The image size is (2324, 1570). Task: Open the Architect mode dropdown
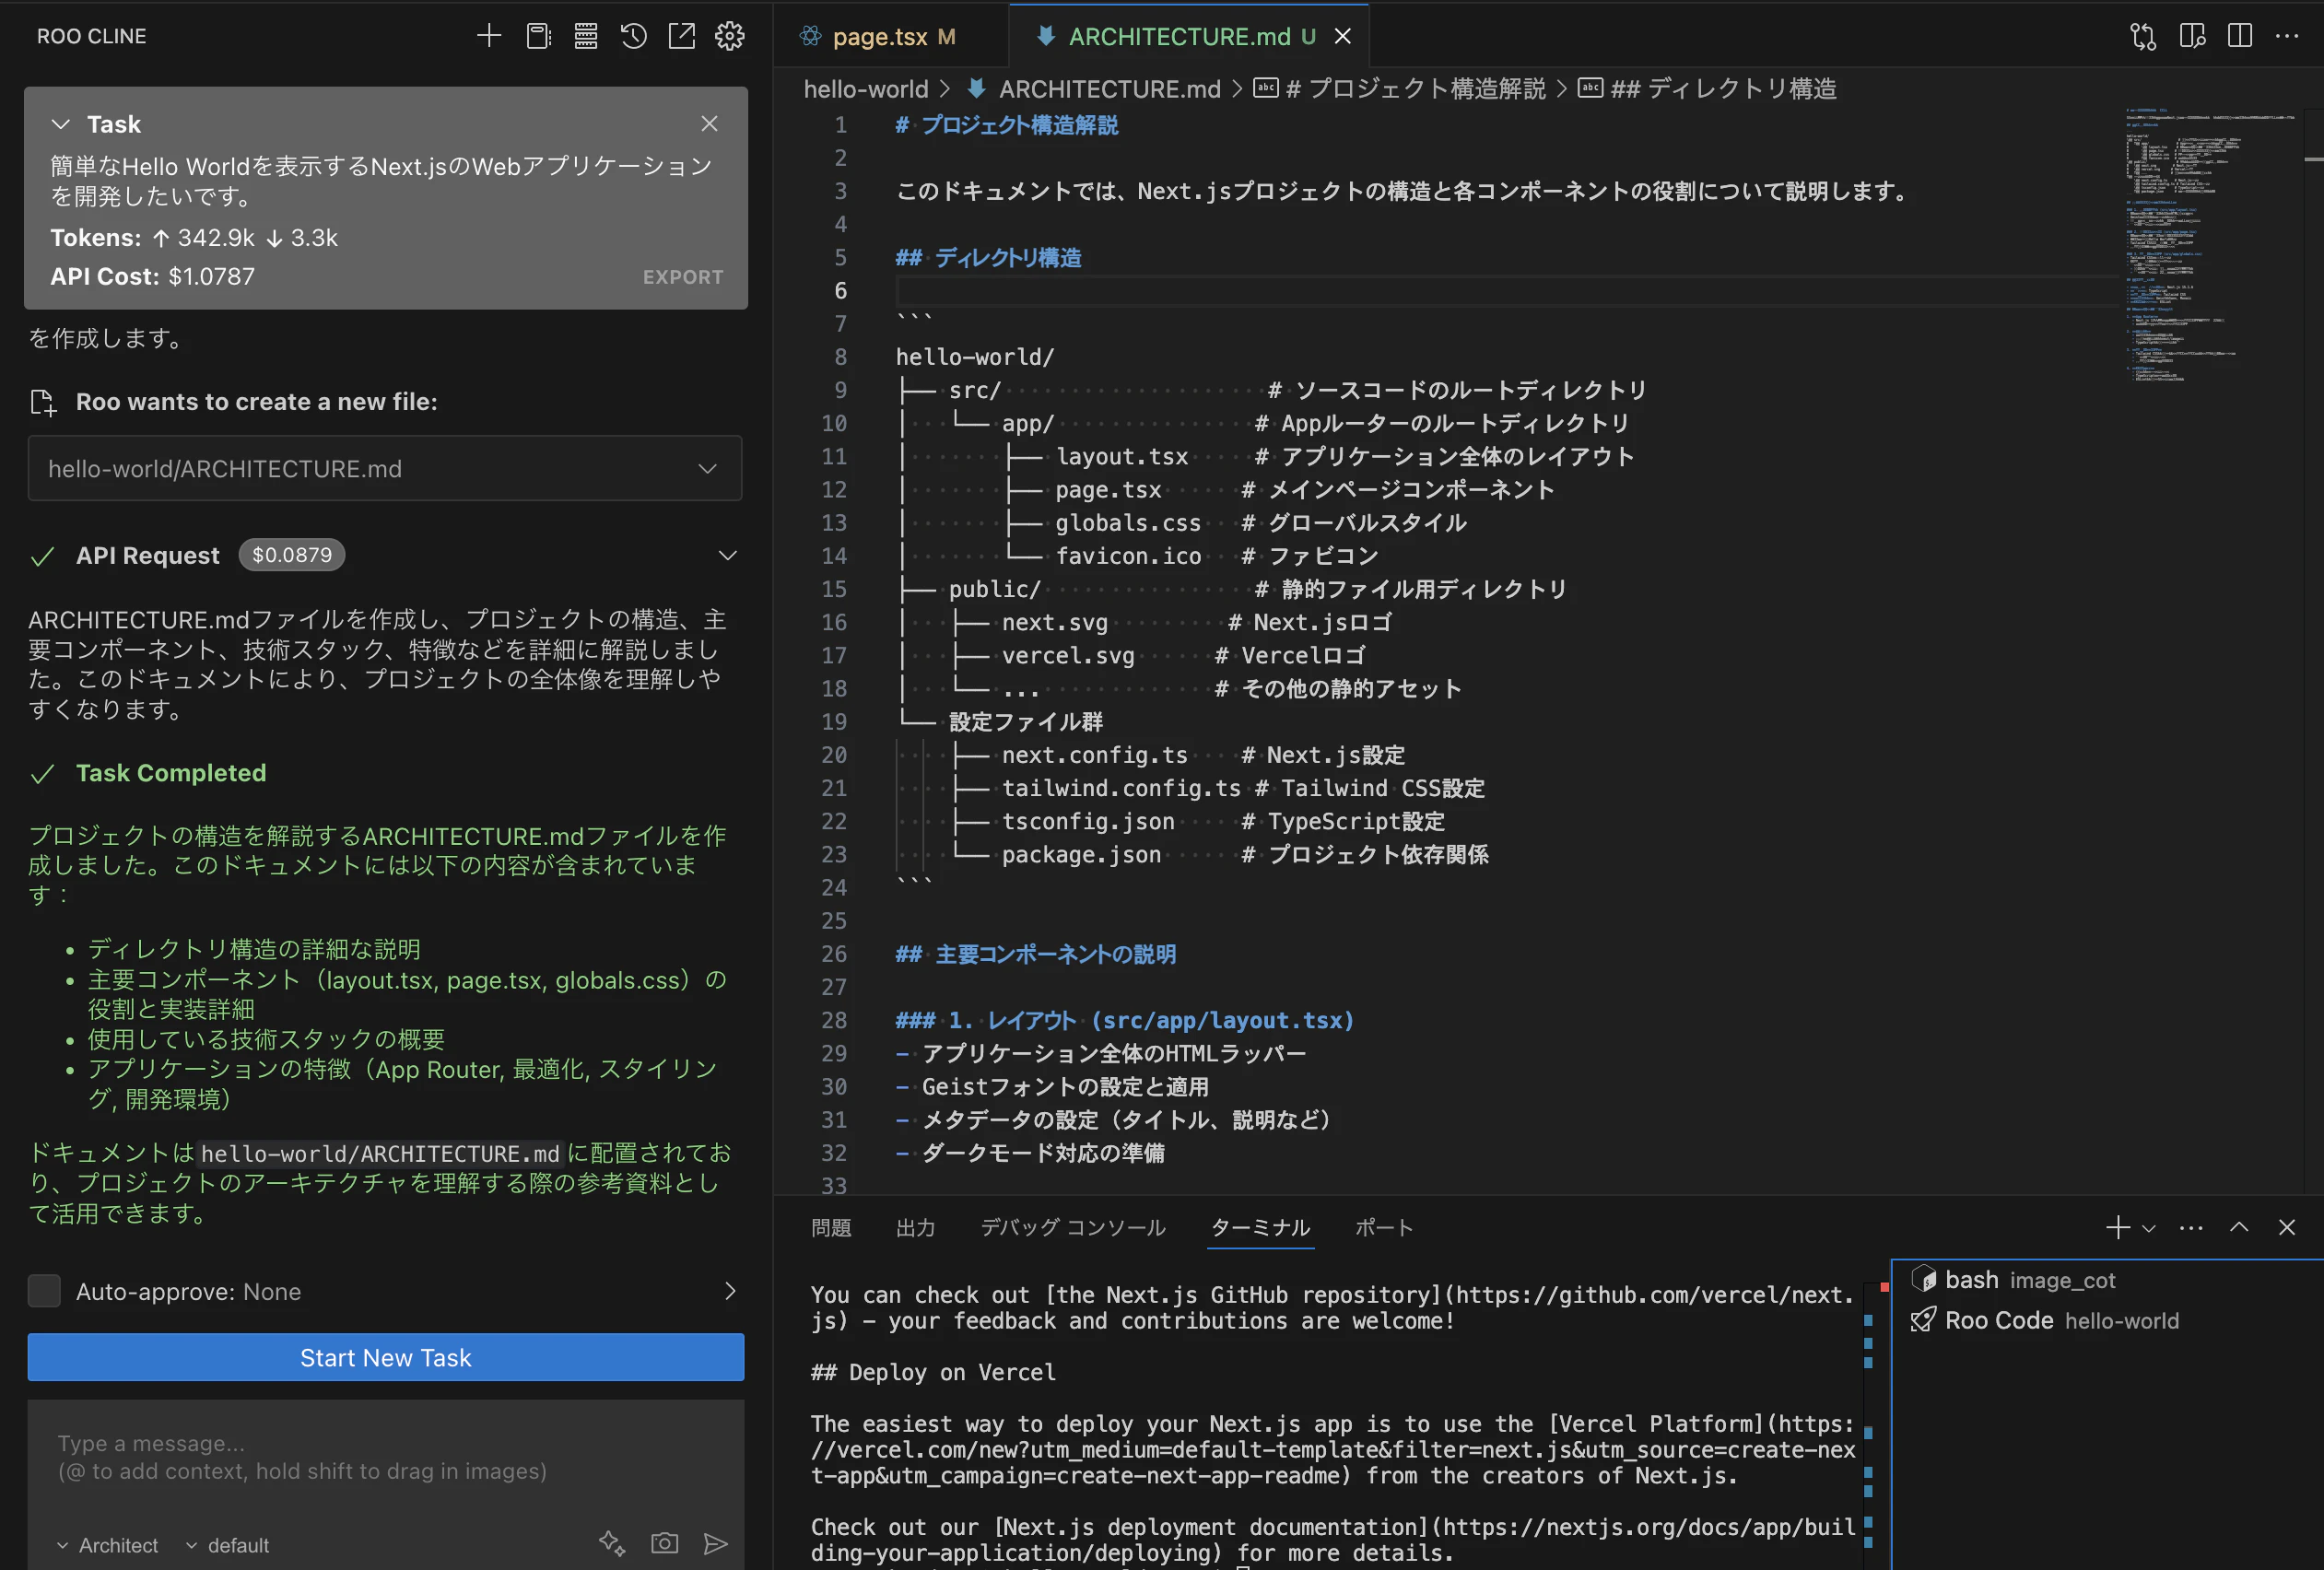coord(107,1545)
